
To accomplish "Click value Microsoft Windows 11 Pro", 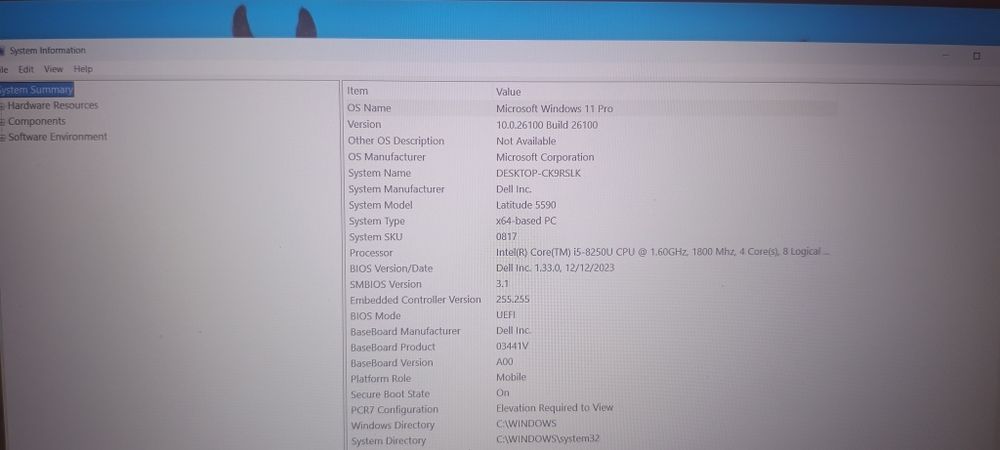I will click(554, 108).
